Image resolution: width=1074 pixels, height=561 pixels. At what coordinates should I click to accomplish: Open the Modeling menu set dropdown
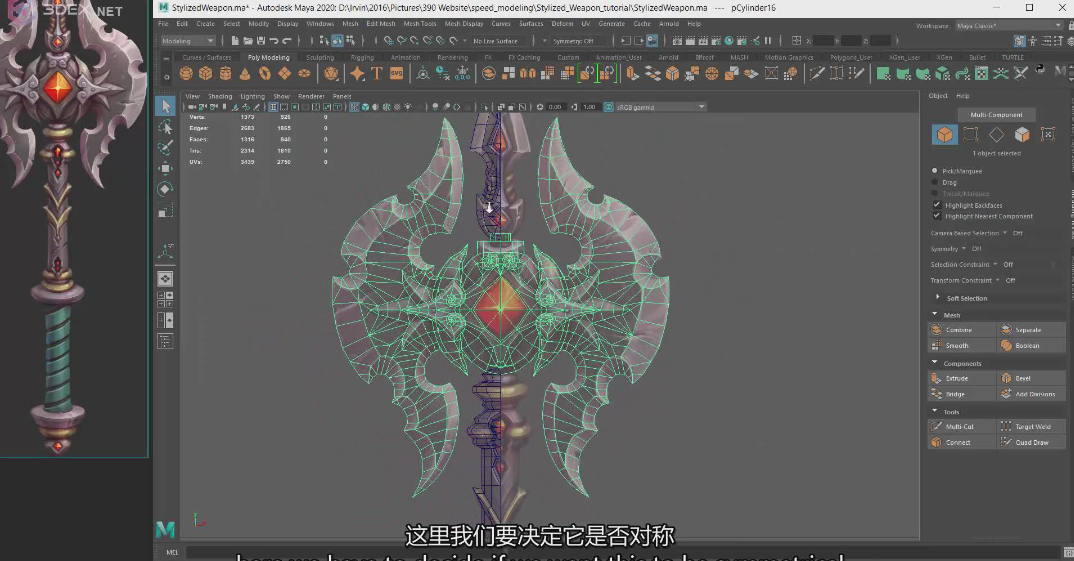[188, 41]
